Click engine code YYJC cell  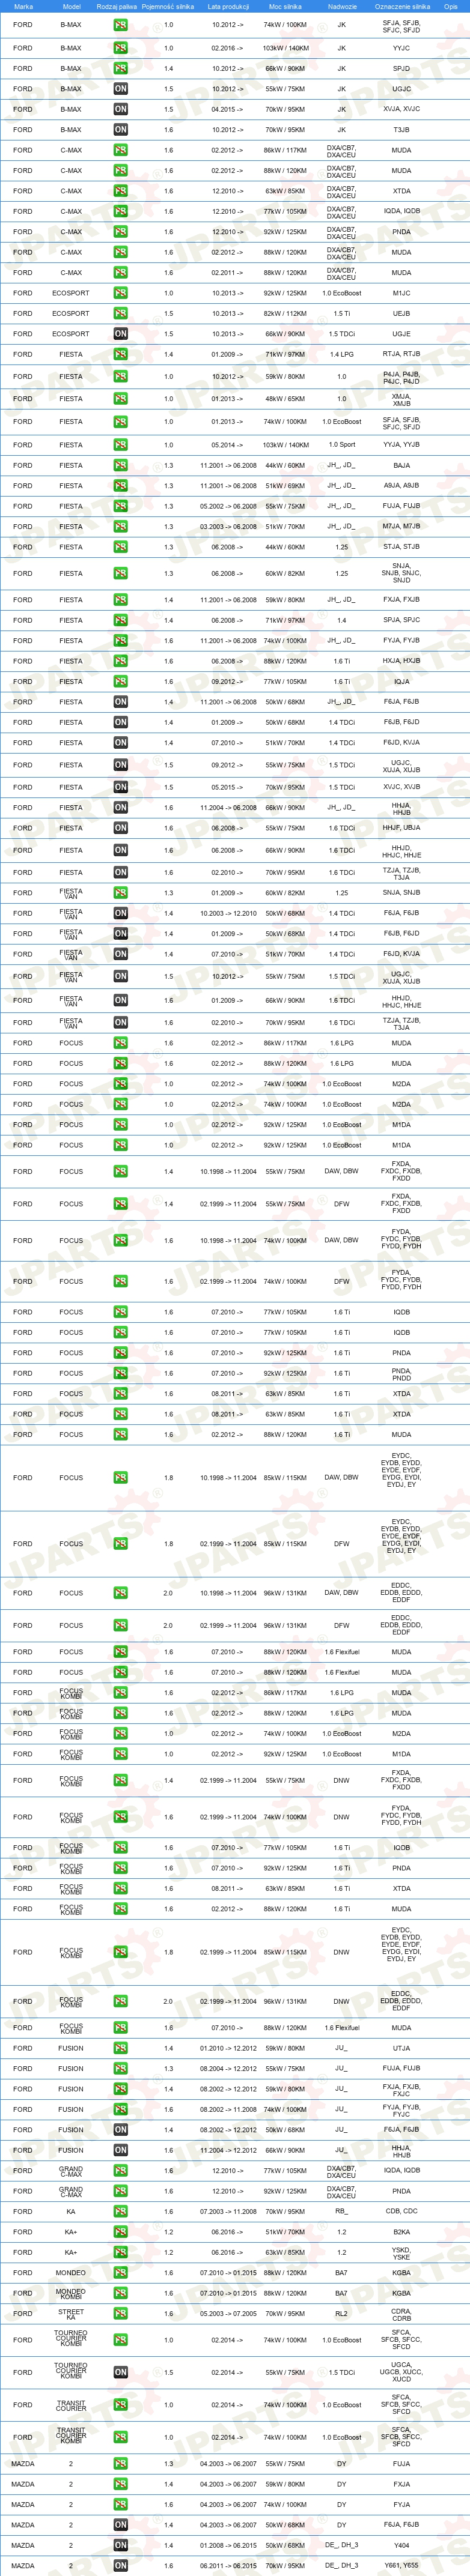(401, 48)
